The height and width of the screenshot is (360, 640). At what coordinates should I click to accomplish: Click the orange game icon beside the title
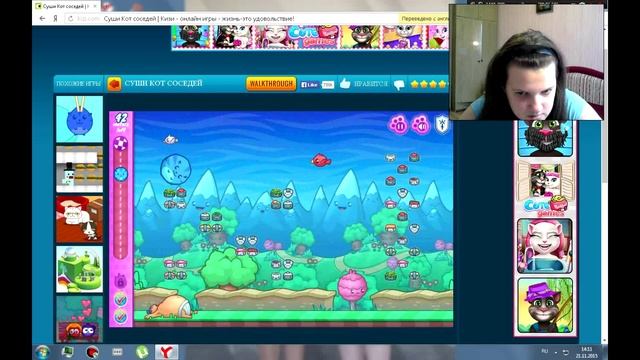click(x=114, y=84)
